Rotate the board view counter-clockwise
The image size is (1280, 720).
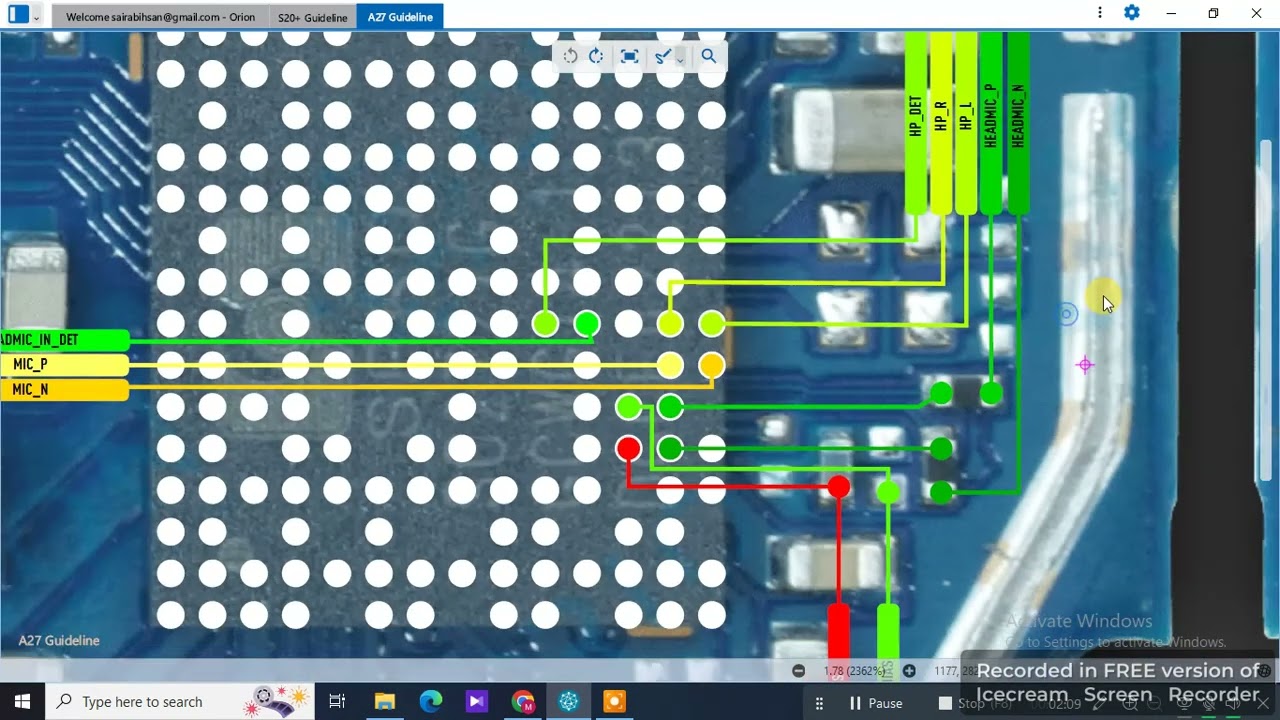pos(570,56)
